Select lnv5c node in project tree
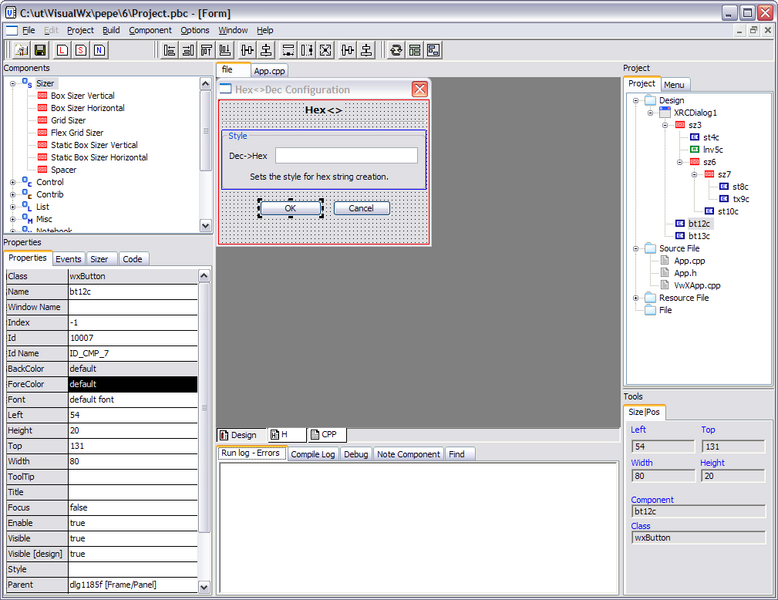The image size is (778, 600). pos(713,150)
